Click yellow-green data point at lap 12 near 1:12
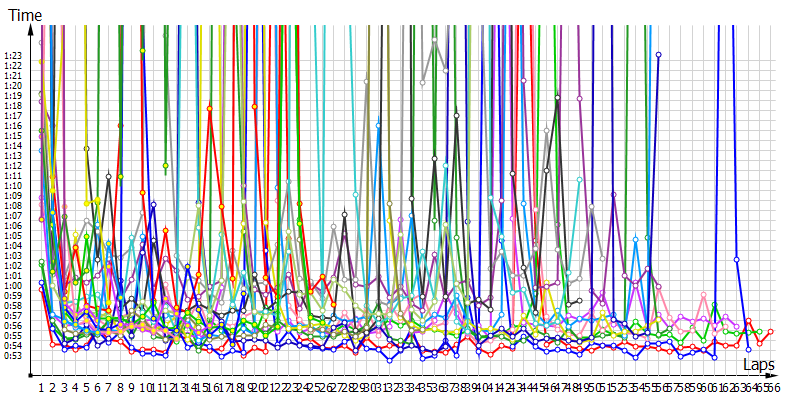The width and height of the screenshot is (800, 400). coord(166,165)
